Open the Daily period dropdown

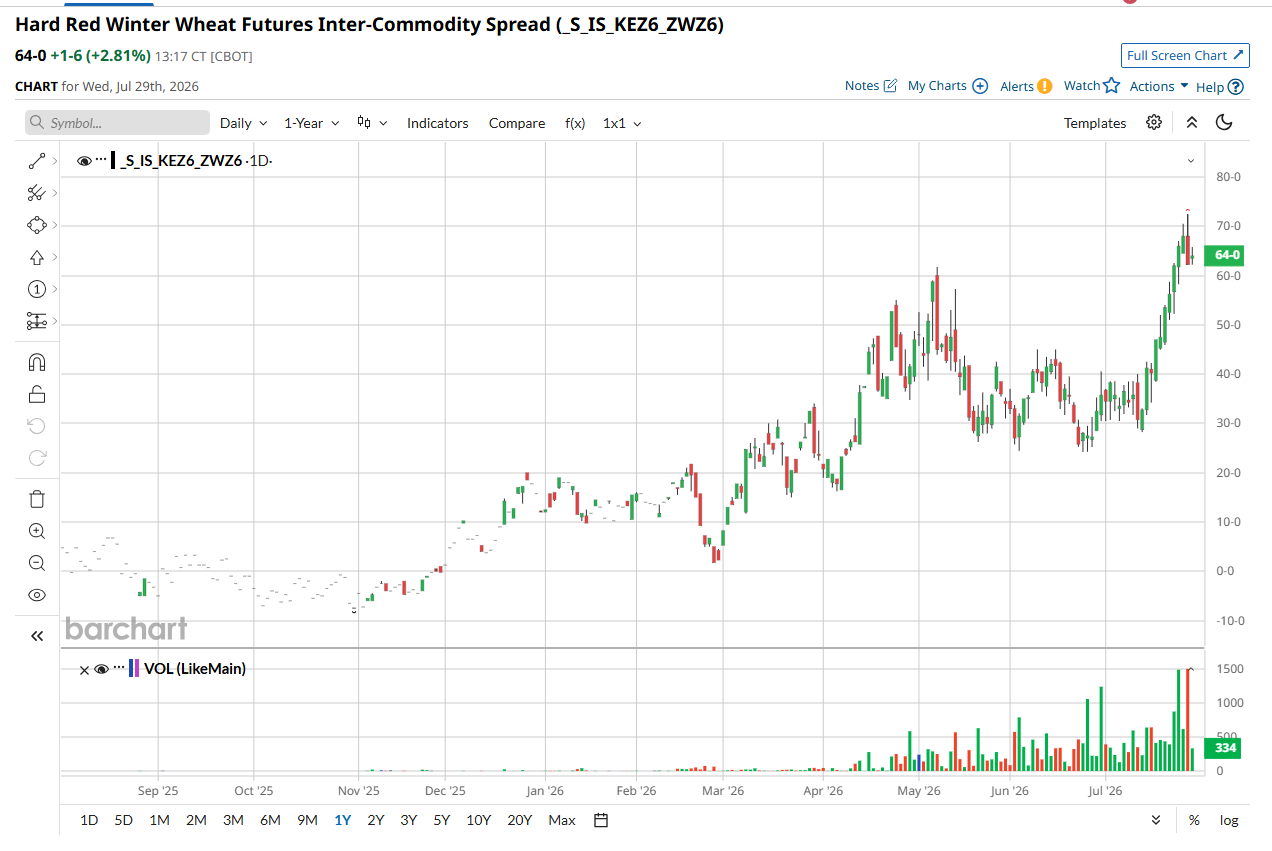pos(244,123)
